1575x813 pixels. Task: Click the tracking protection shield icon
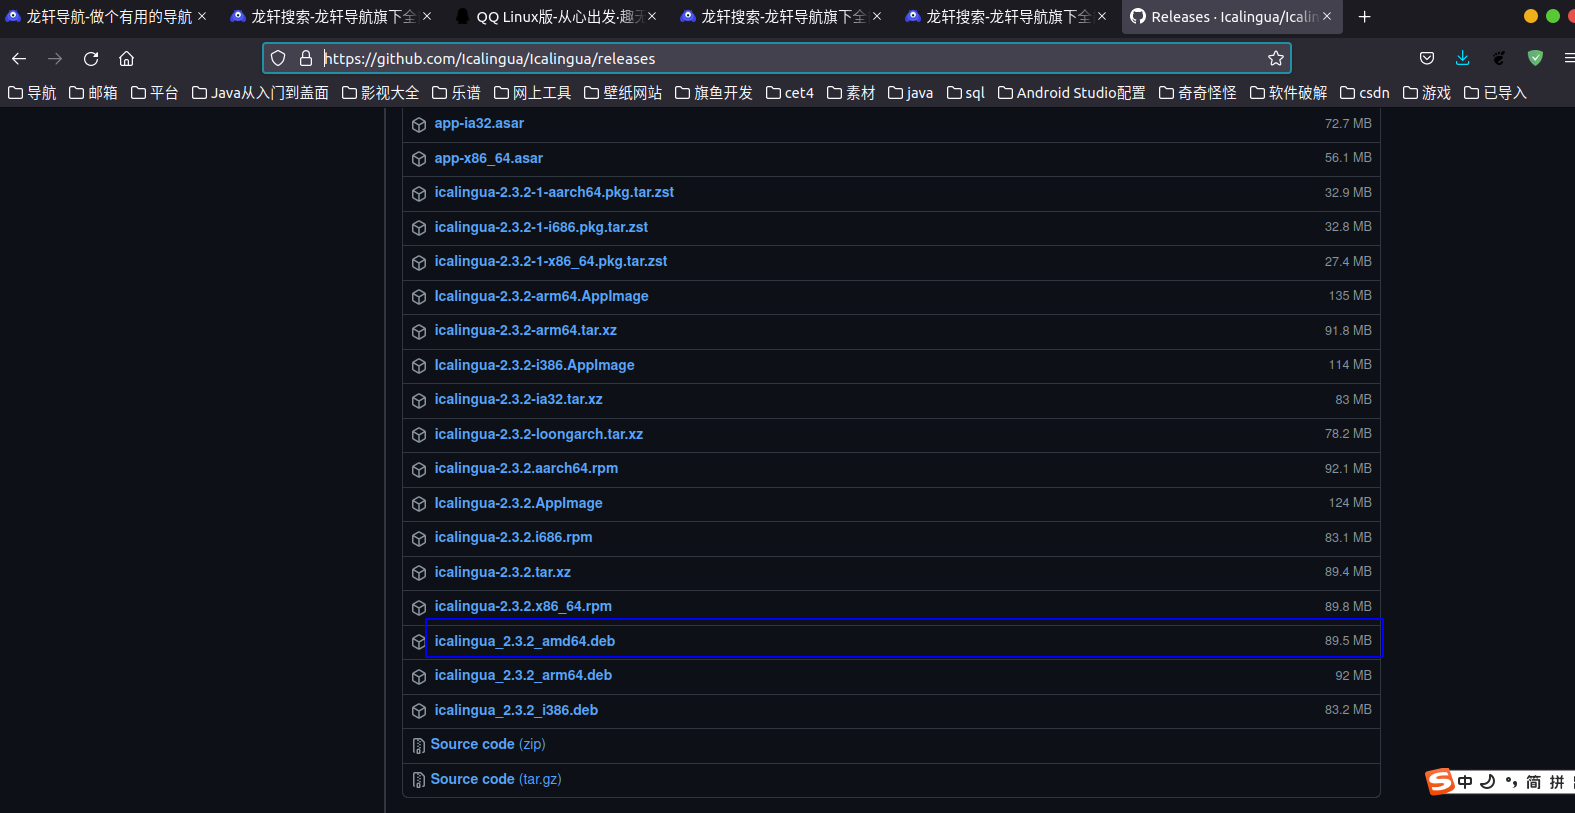coord(279,58)
